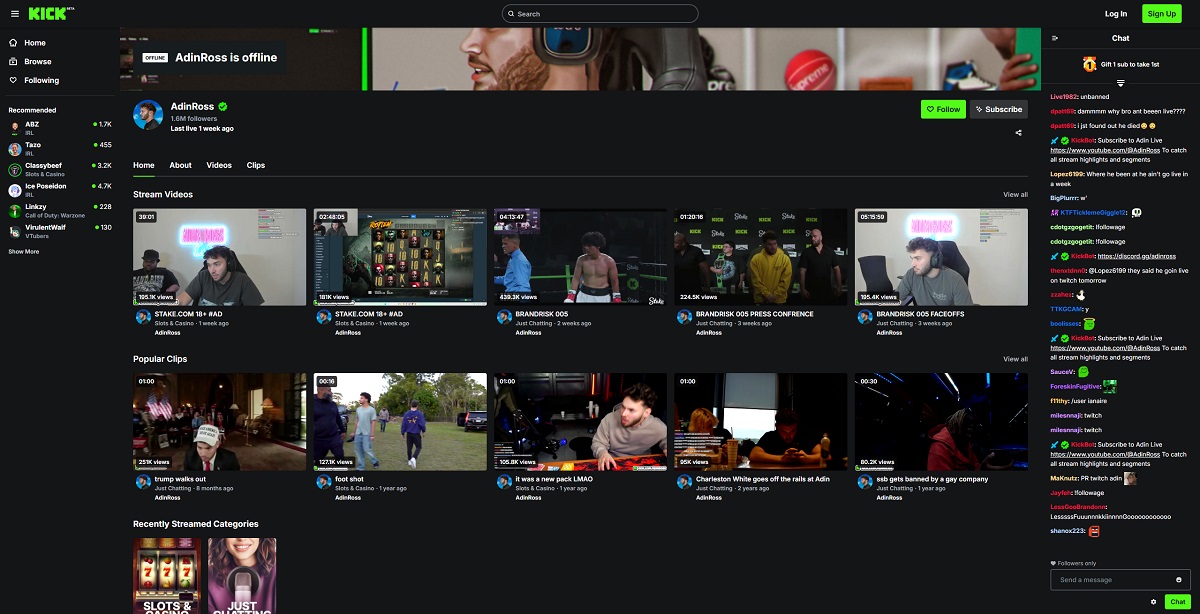The height and width of the screenshot is (614, 1200).
Task: Go to Following in sidebar
Action: click(42, 80)
